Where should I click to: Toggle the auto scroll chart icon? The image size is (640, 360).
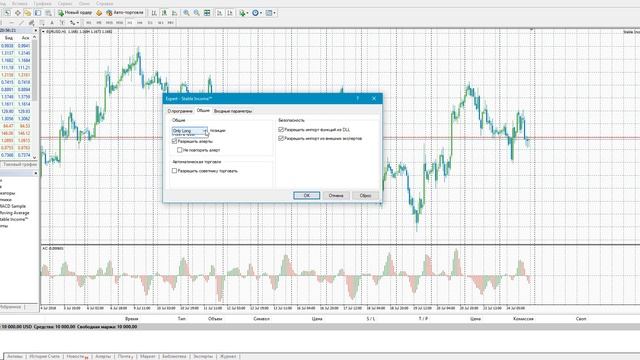(x=219, y=13)
